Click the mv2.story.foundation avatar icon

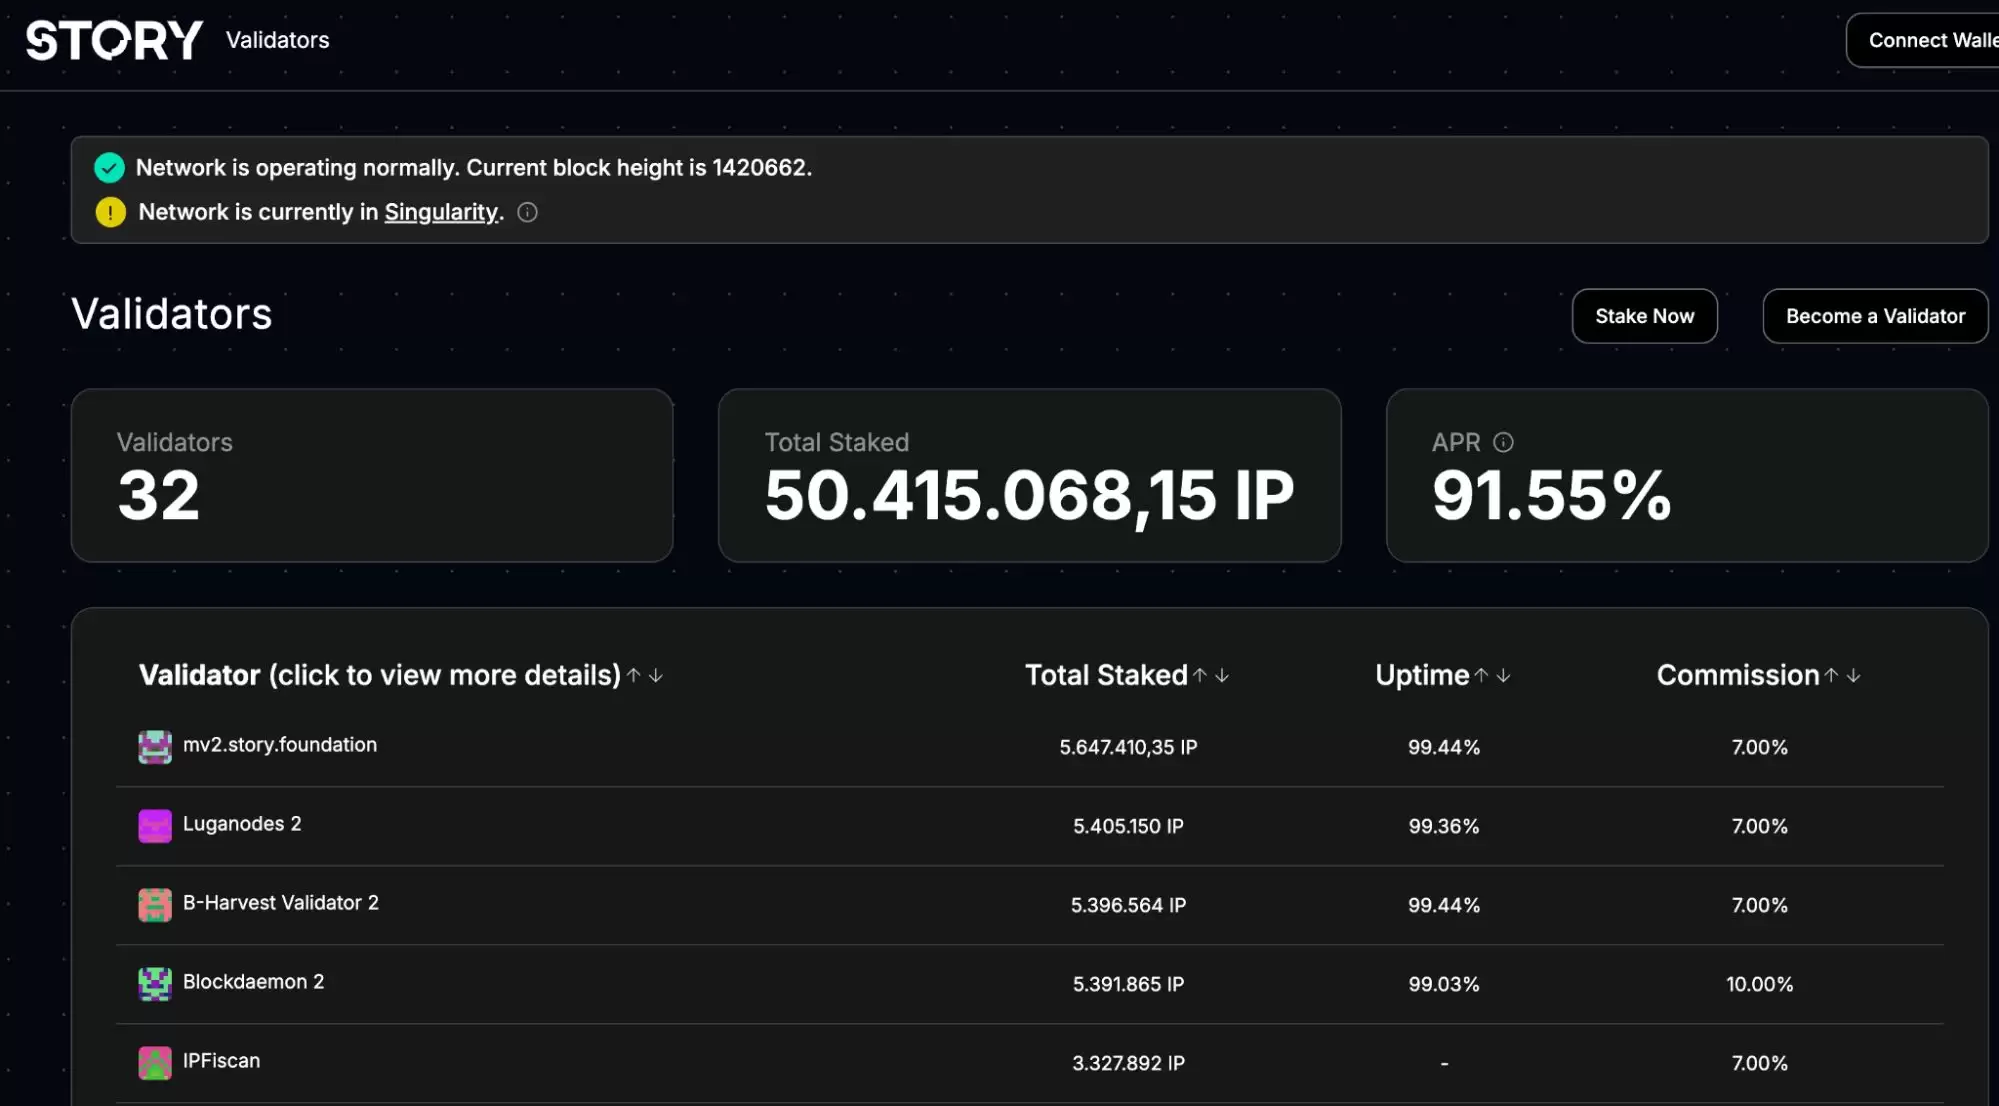[155, 747]
